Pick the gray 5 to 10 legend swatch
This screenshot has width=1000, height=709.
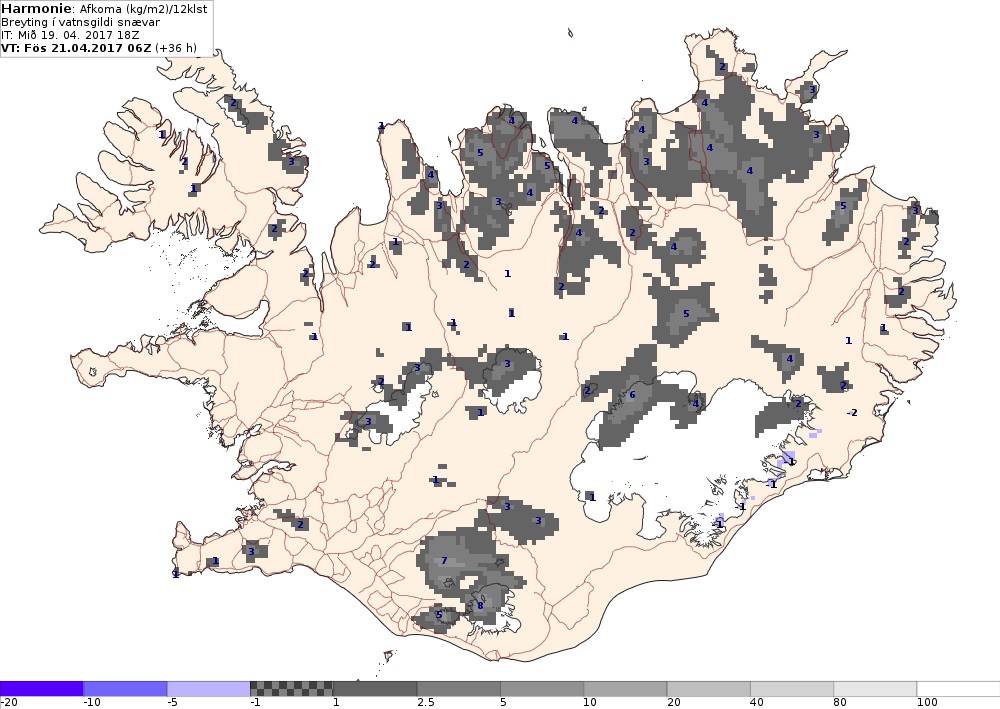(542, 689)
